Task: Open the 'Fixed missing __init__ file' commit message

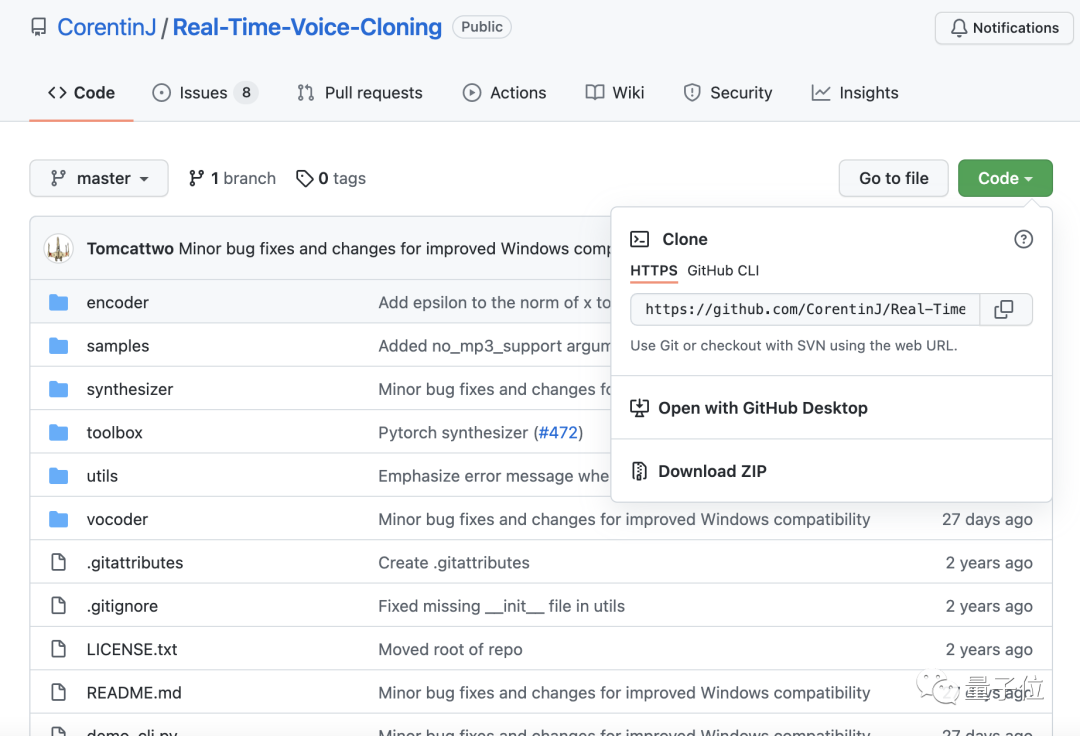Action: 501,606
